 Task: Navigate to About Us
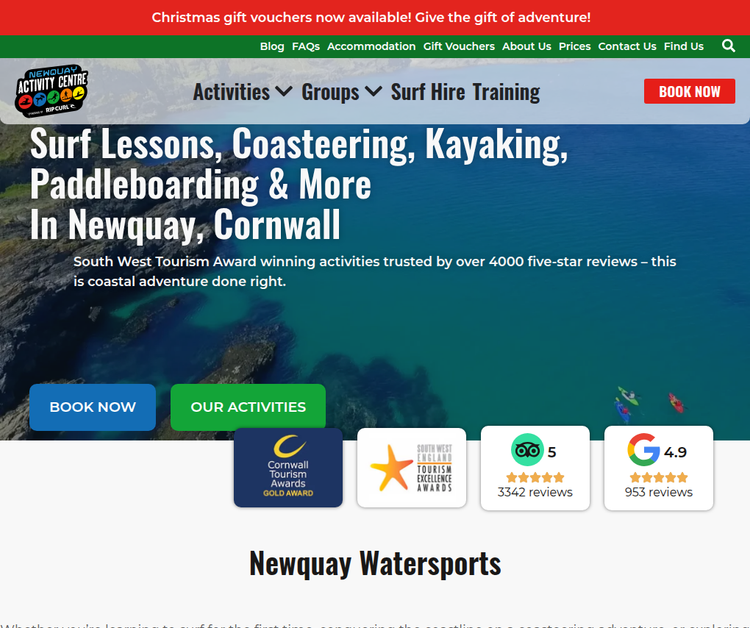pyautogui.click(x=526, y=46)
